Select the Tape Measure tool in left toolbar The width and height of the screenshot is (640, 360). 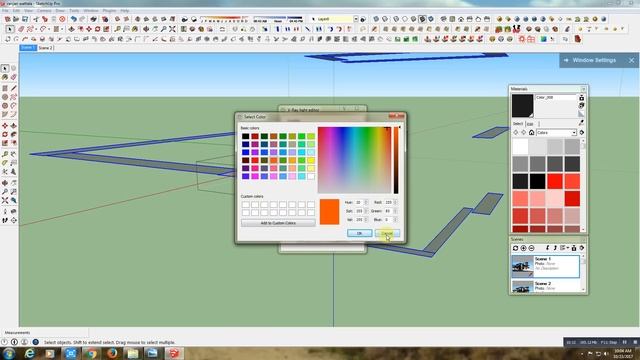tap(5, 154)
